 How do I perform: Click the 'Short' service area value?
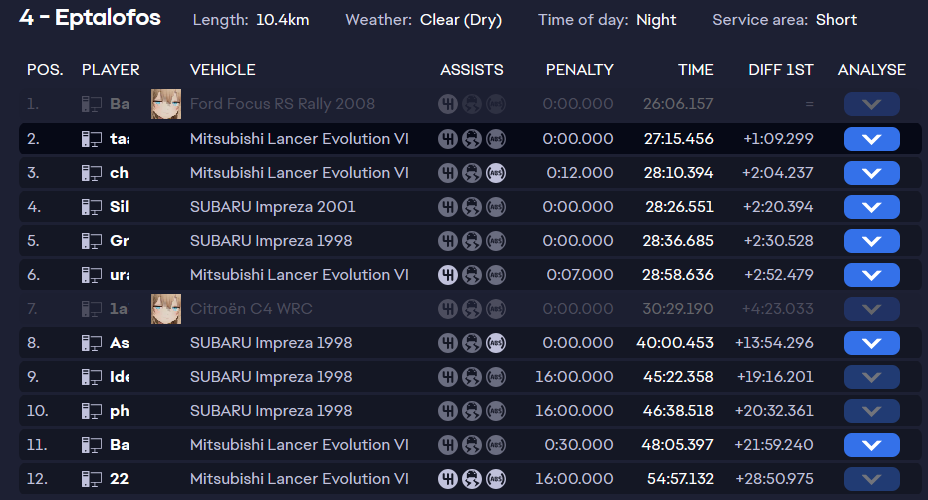click(x=836, y=20)
